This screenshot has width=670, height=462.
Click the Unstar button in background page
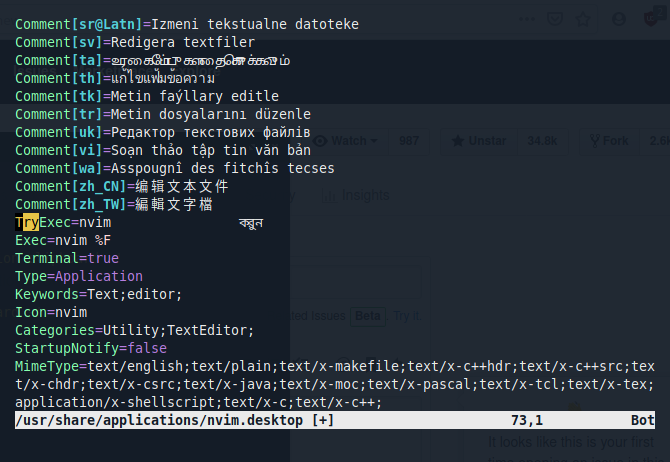[x=479, y=141]
